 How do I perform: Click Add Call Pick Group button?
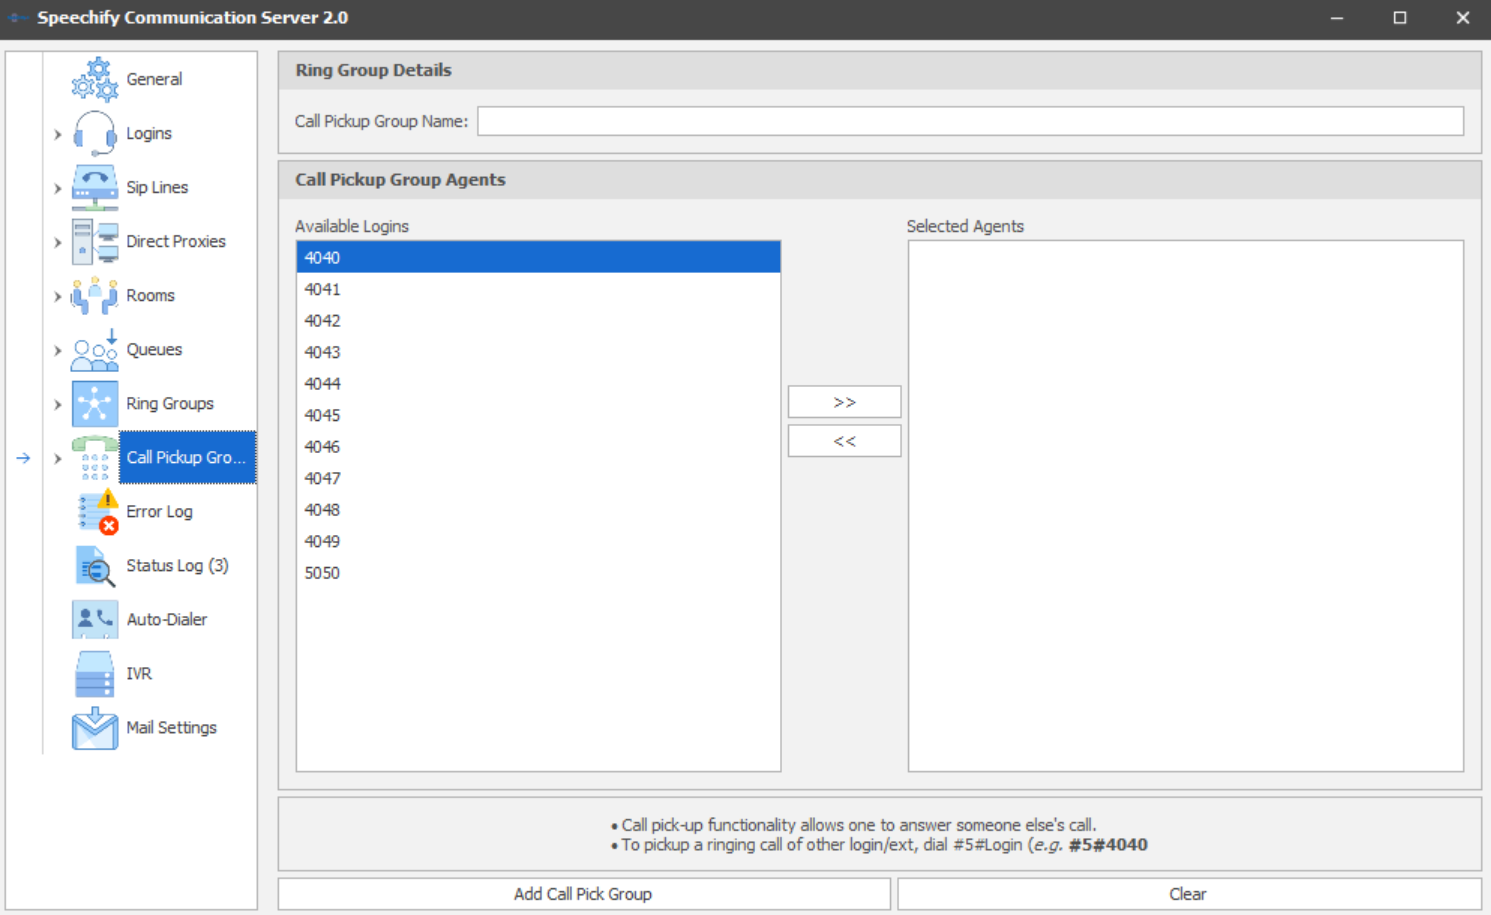click(x=583, y=894)
